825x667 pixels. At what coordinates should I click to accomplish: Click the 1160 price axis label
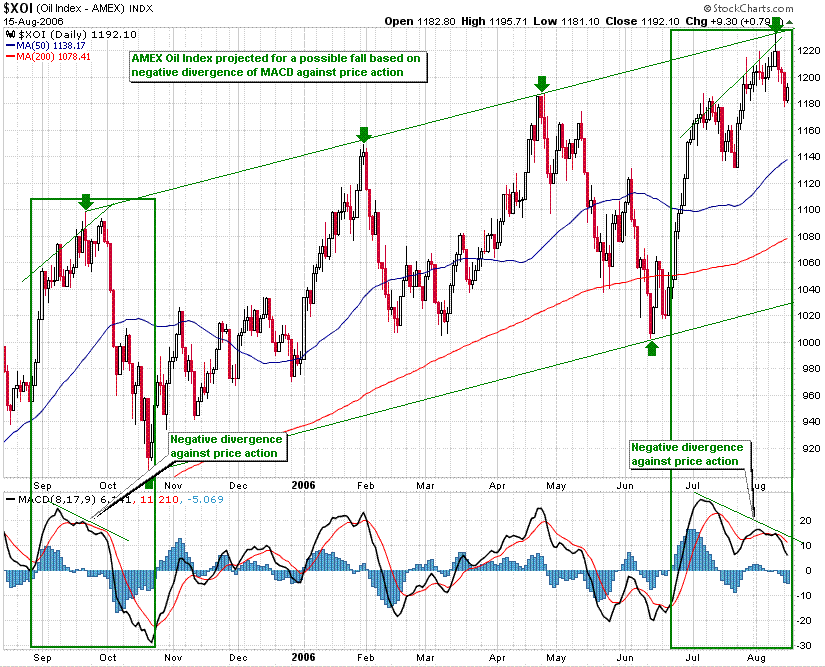click(809, 130)
